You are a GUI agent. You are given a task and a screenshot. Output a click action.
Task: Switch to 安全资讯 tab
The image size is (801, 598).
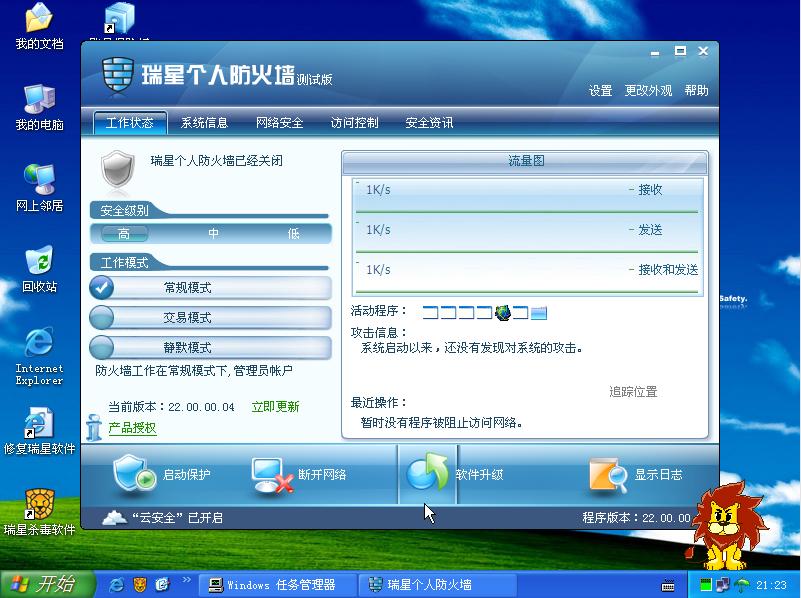tap(429, 123)
